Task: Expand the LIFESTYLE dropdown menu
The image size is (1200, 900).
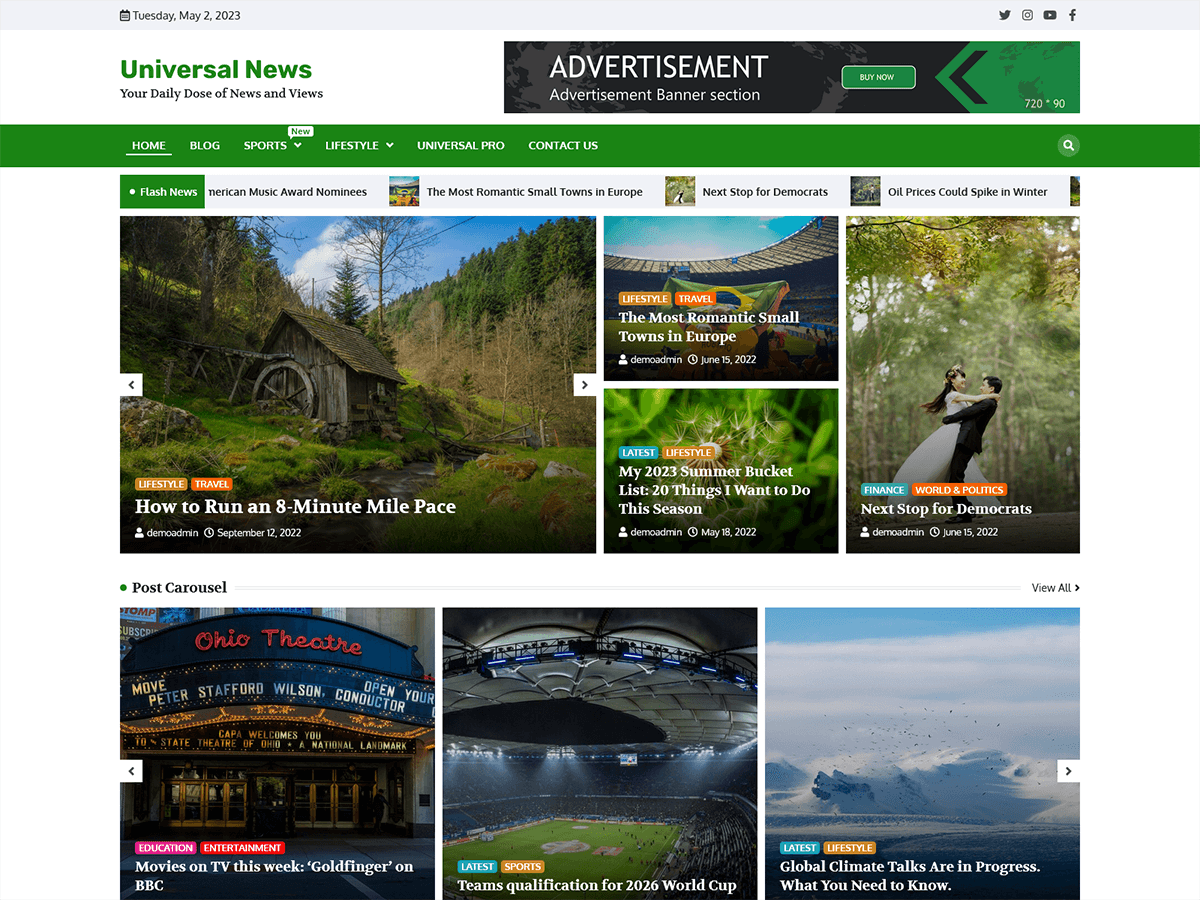Action: pos(359,145)
